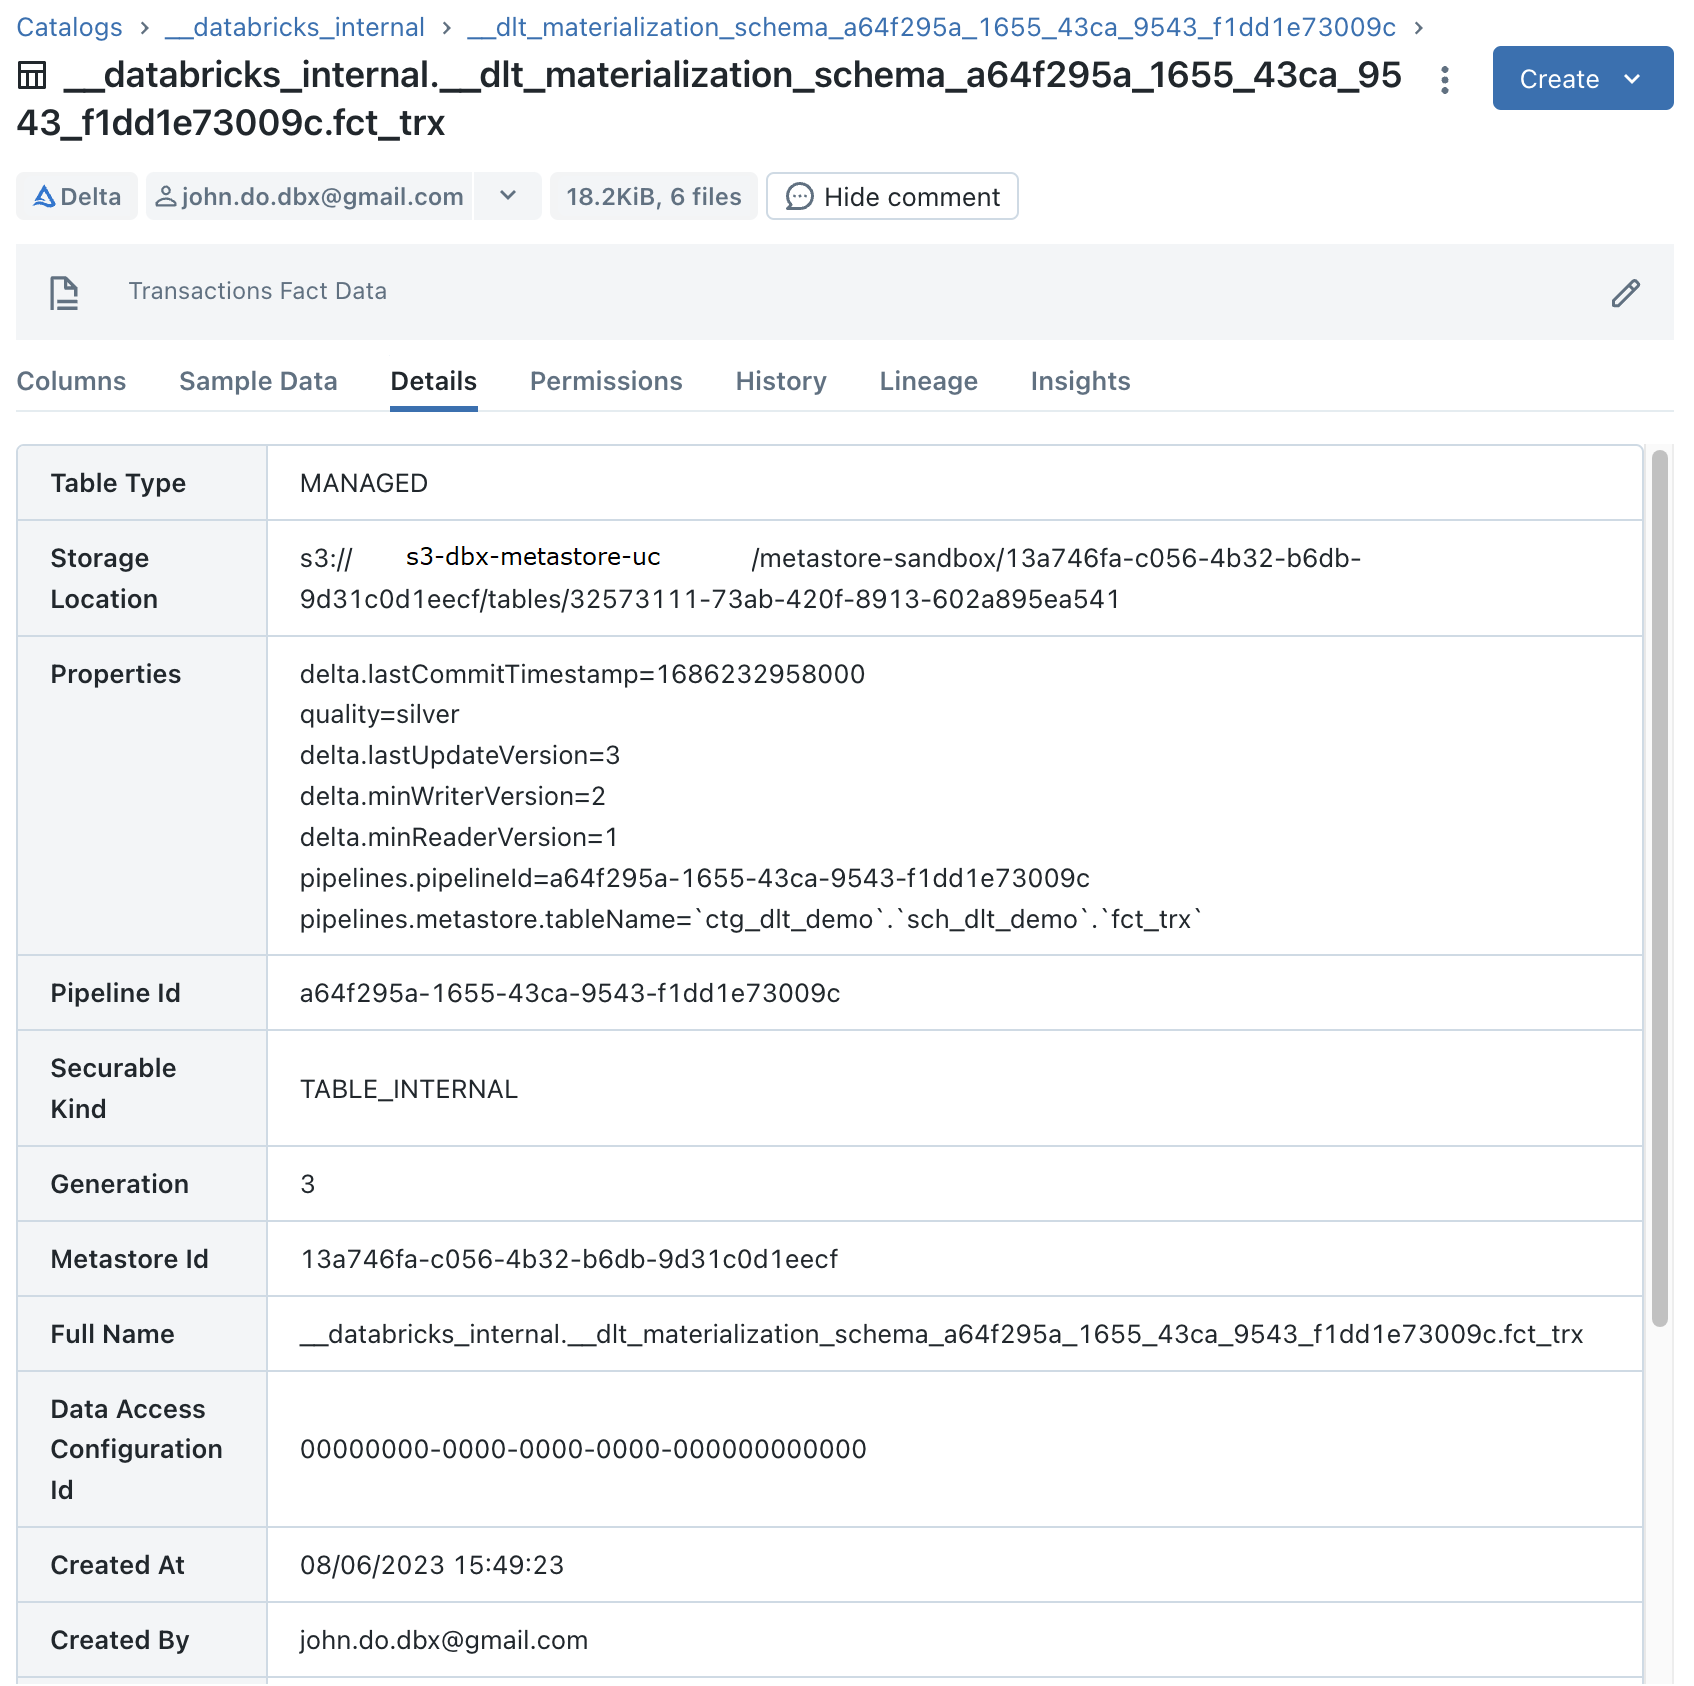Click the Pipeline Id row label
The width and height of the screenshot is (1694, 1686).
coord(116,993)
